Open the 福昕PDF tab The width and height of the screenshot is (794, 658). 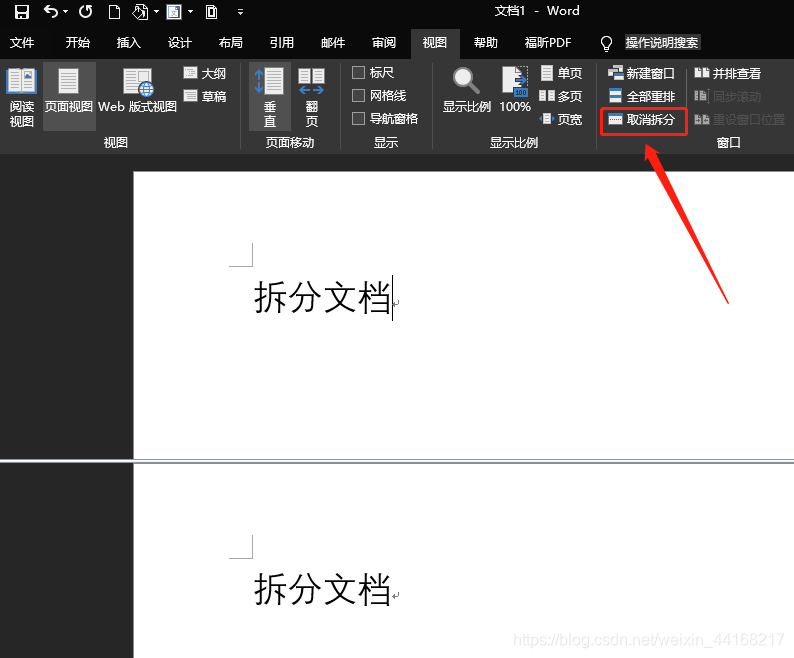(x=548, y=43)
